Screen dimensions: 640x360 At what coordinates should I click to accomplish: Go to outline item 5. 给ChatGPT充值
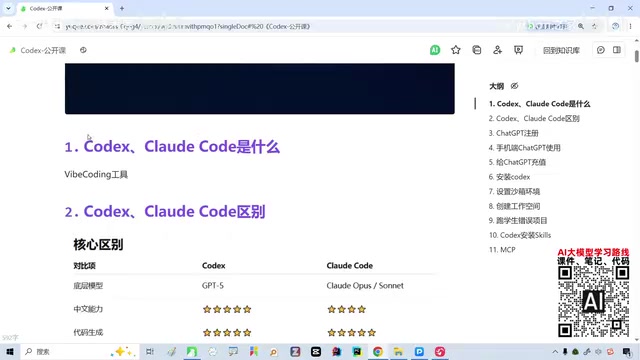517,162
